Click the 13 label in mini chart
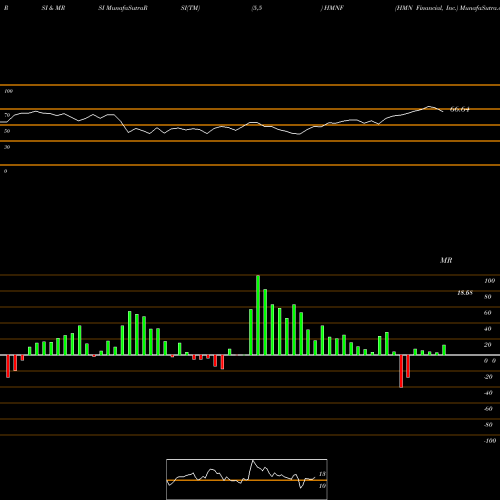This screenshot has height=500, width=500. (322, 474)
